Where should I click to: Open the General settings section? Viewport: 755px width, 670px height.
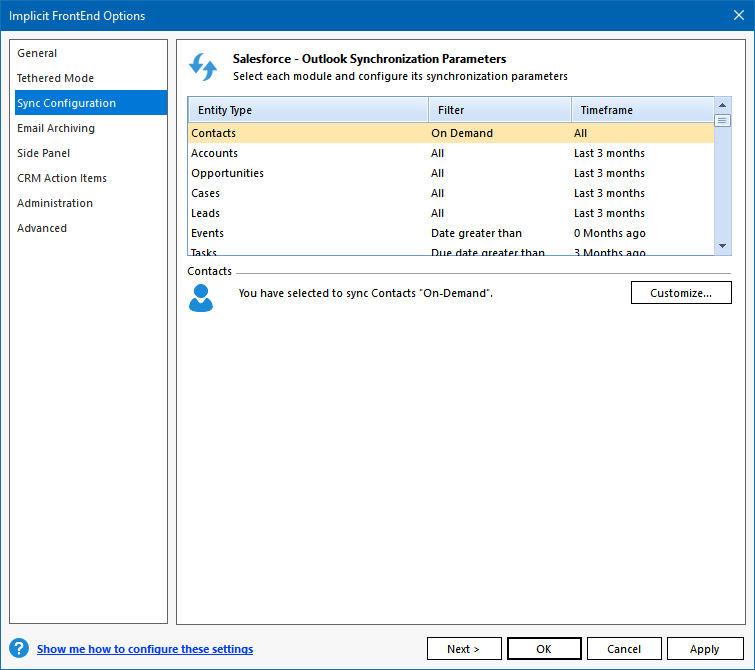pos(37,53)
